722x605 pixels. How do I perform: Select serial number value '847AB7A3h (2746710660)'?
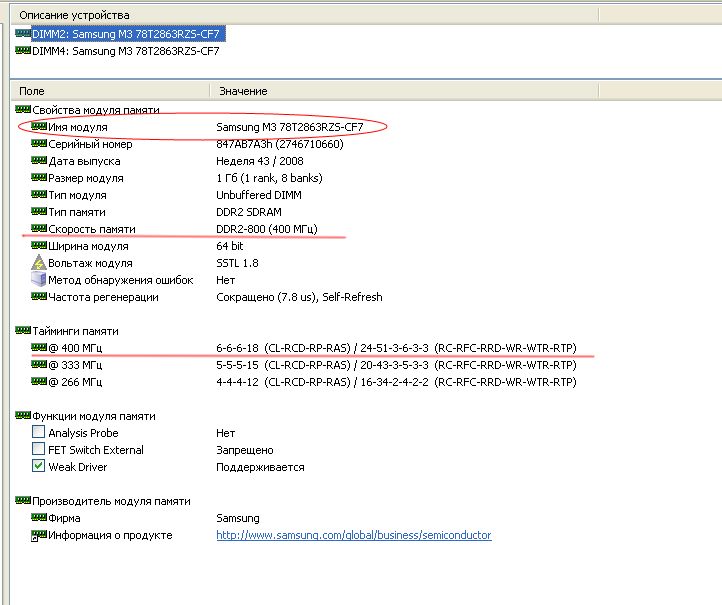click(280, 144)
